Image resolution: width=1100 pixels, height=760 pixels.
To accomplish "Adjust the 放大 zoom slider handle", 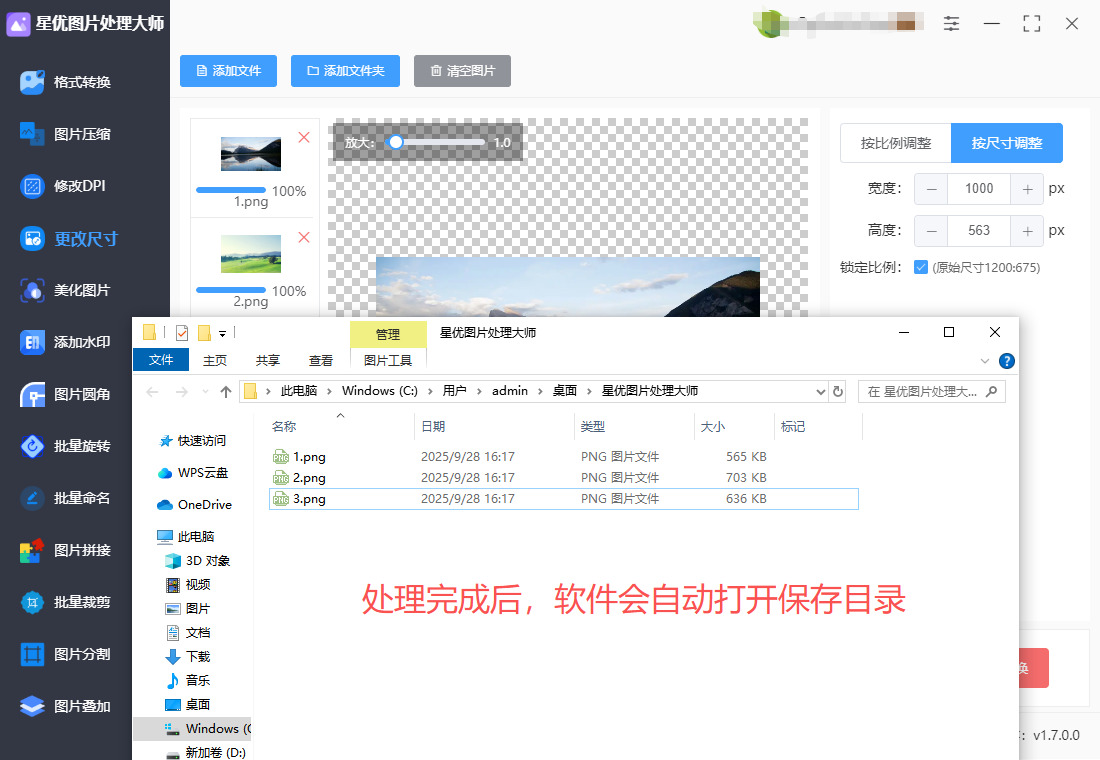I will (396, 142).
